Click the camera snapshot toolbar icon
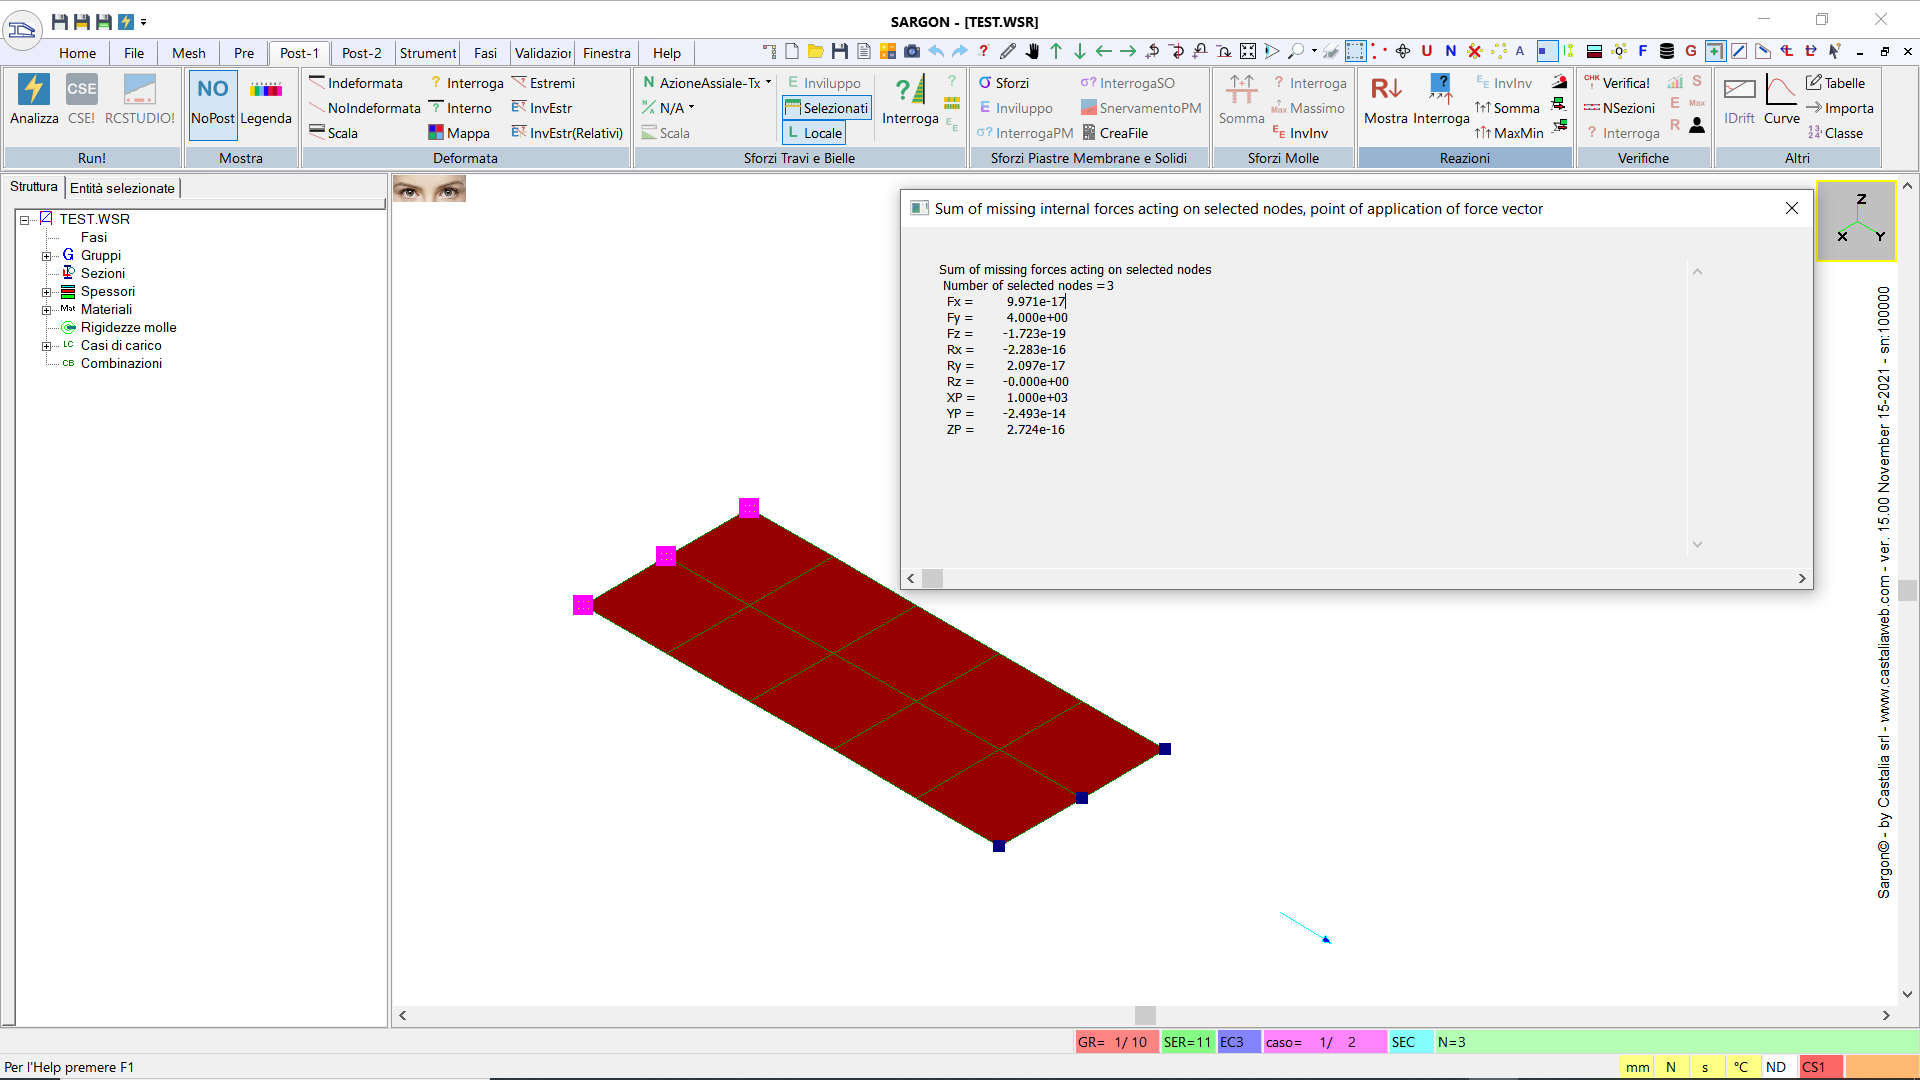The width and height of the screenshot is (1920, 1080). 912,51
